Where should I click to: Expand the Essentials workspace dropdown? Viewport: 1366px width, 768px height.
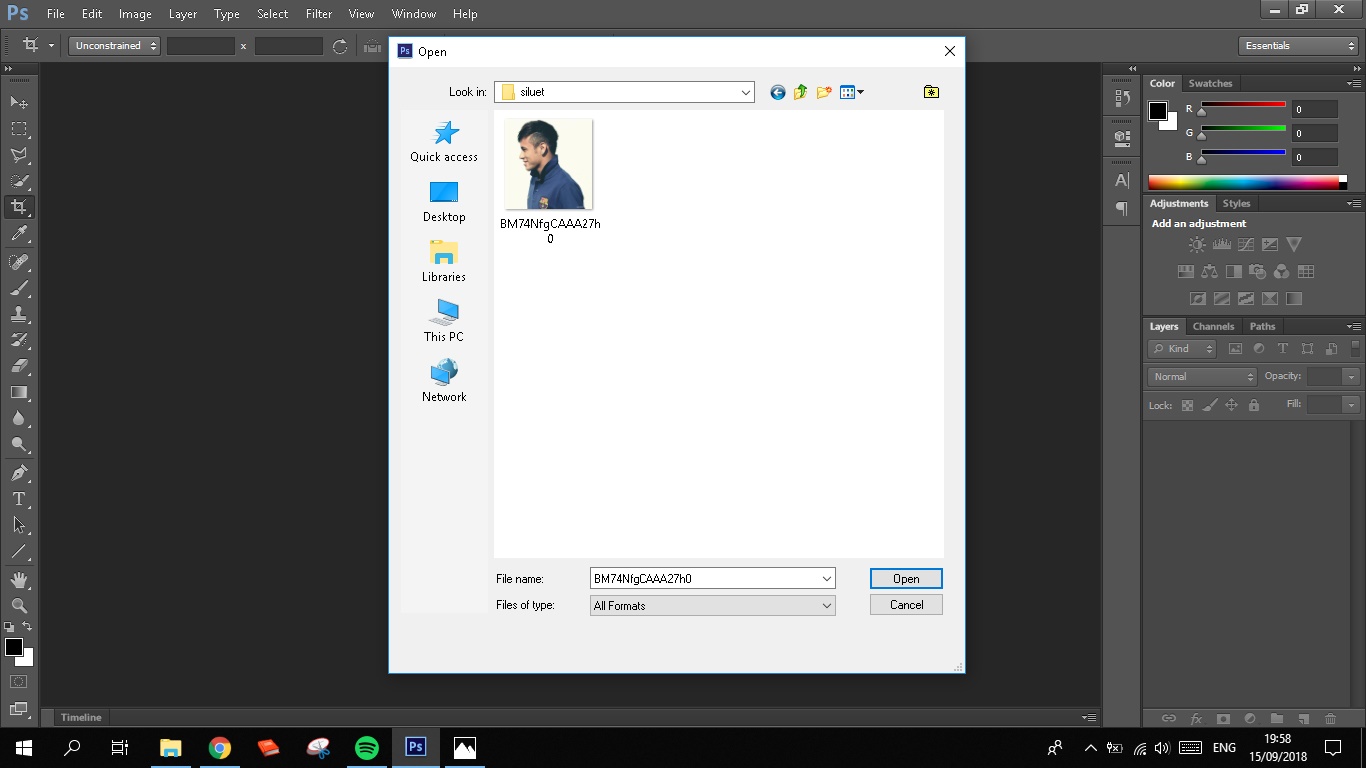click(x=1298, y=46)
